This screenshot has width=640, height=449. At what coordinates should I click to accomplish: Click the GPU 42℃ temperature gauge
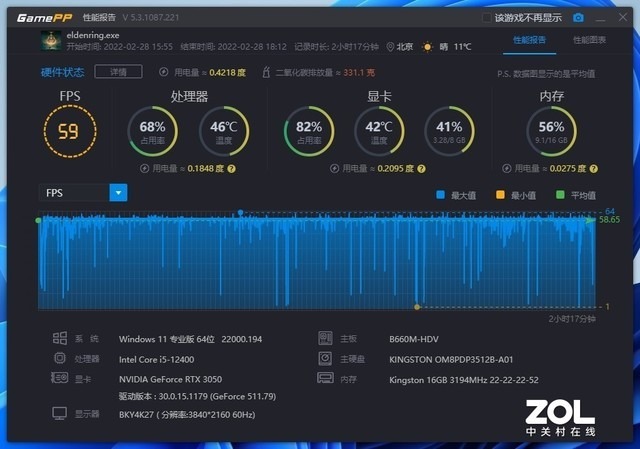[x=379, y=131]
